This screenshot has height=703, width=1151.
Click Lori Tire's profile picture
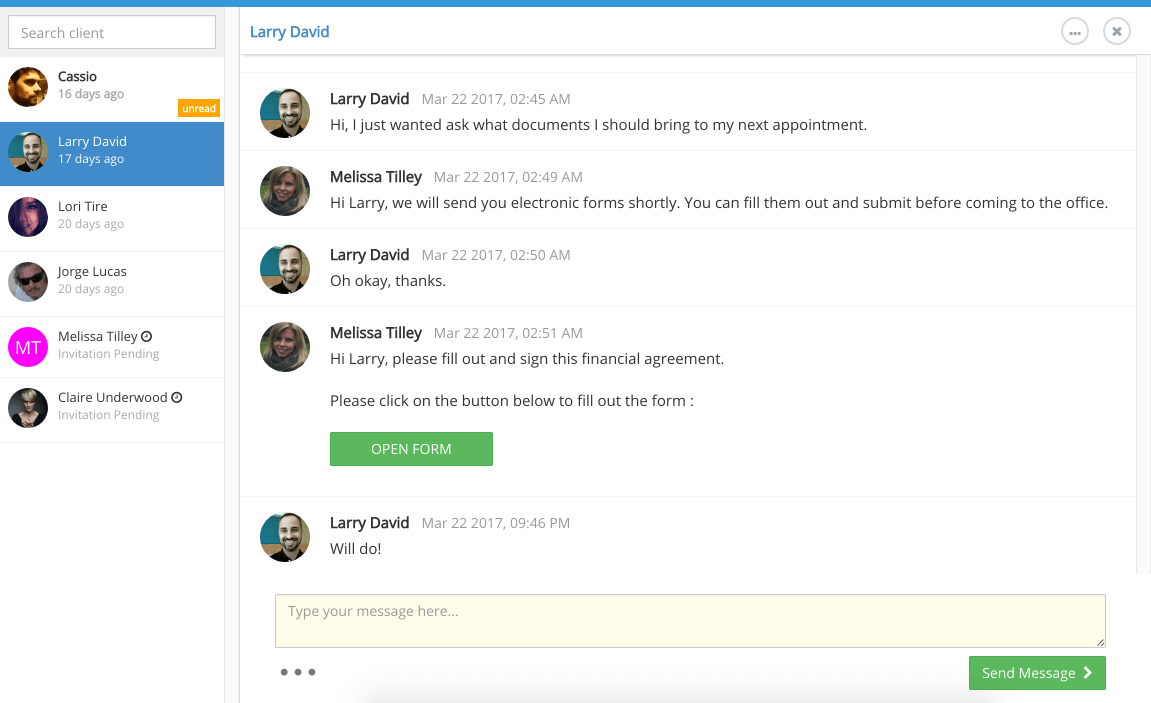tap(28, 217)
